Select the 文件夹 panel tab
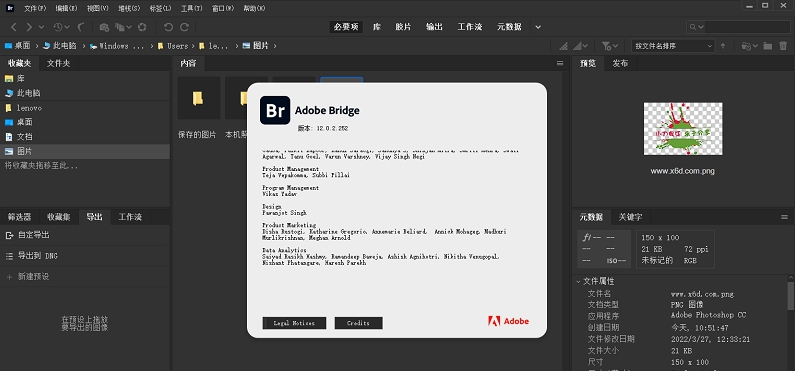The width and height of the screenshot is (795, 371). pos(58,63)
